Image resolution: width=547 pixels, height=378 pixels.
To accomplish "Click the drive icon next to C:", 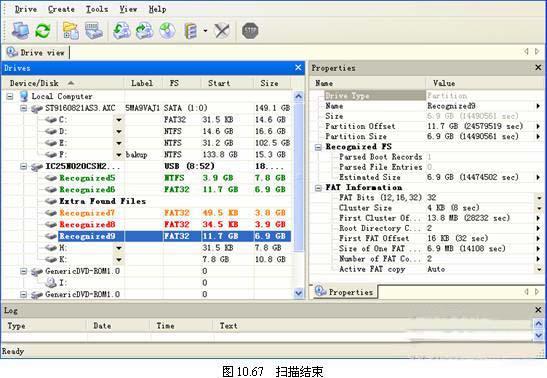I will [x=51, y=120].
